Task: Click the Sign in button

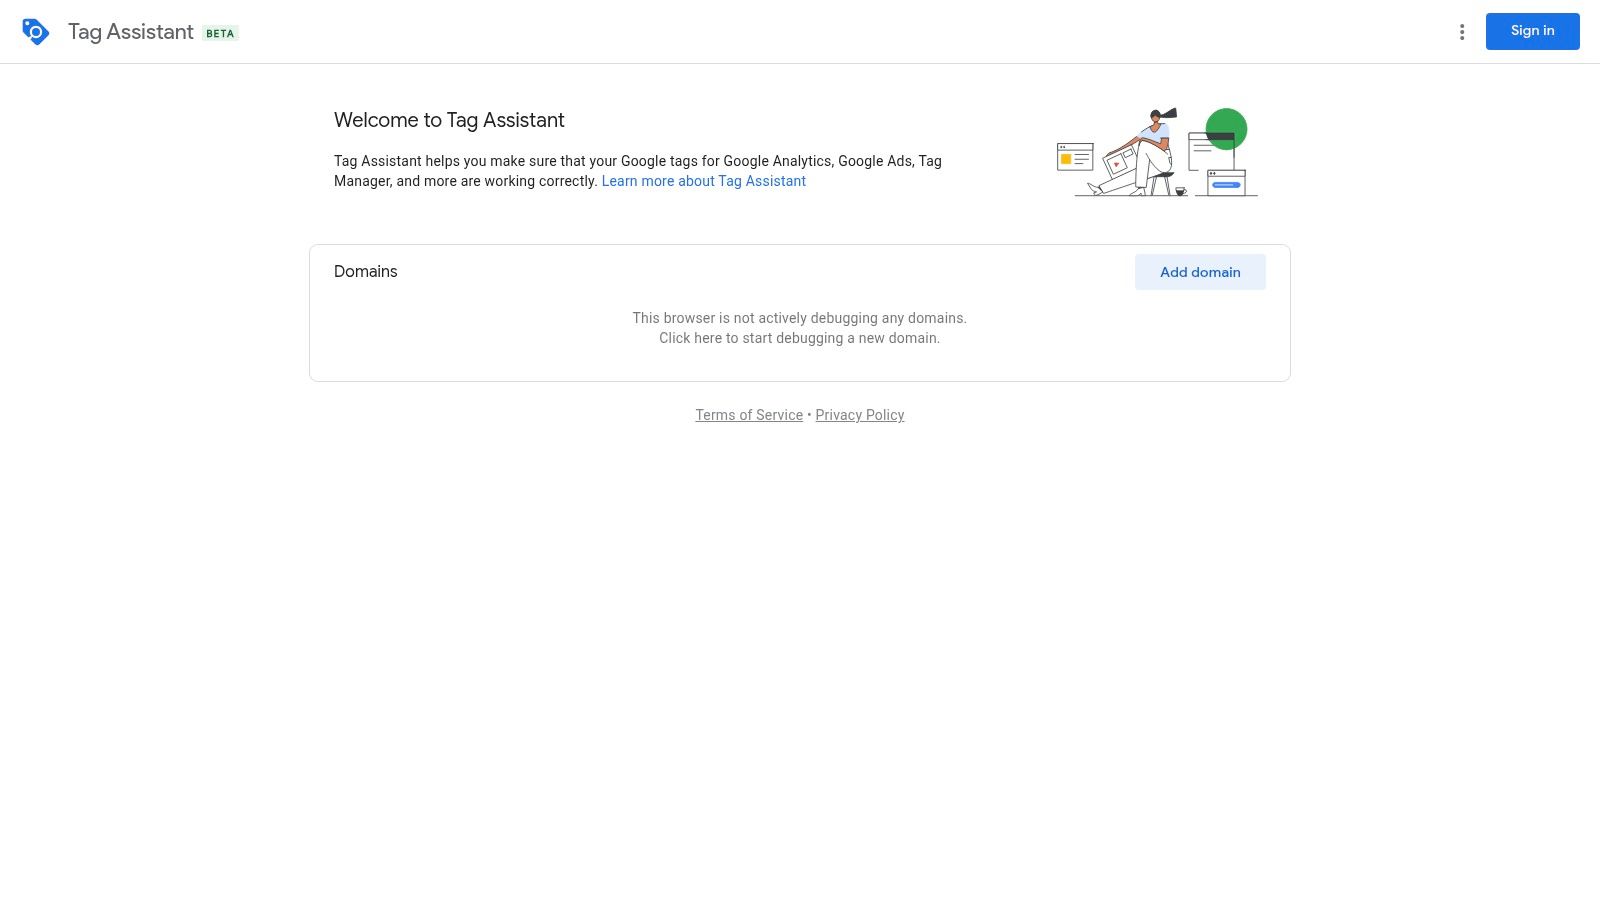Action: point(1533,31)
